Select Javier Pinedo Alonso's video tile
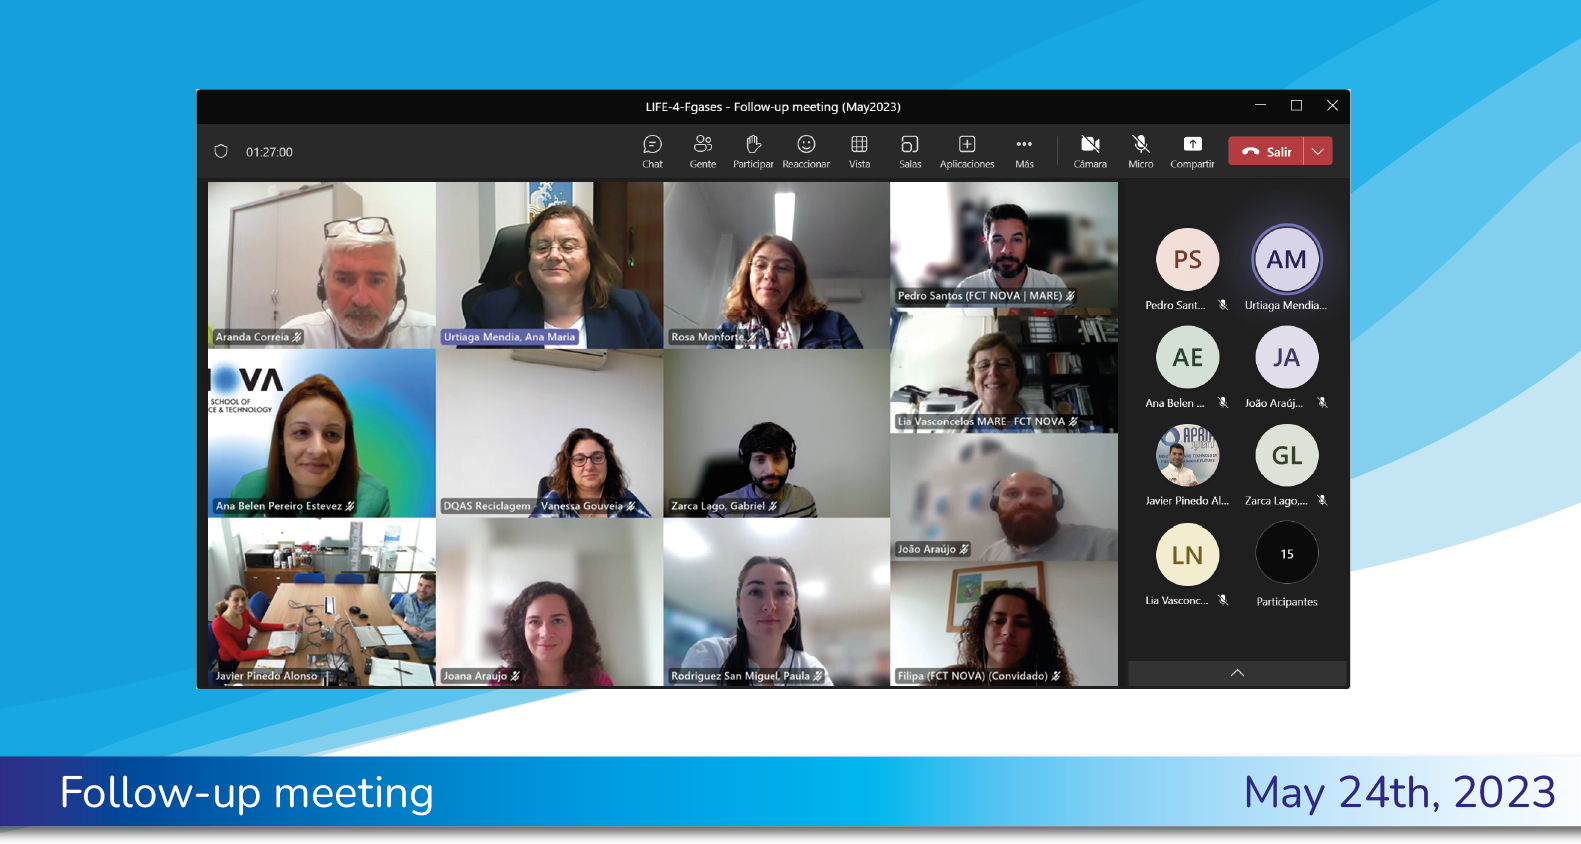Screen dimensions: 1581x844 [322, 602]
